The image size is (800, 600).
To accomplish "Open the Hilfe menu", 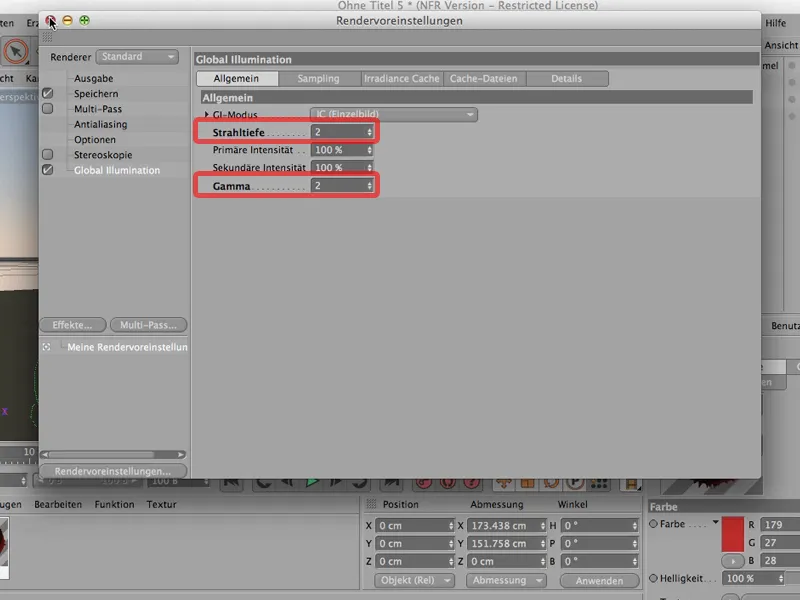I will (x=776, y=23).
